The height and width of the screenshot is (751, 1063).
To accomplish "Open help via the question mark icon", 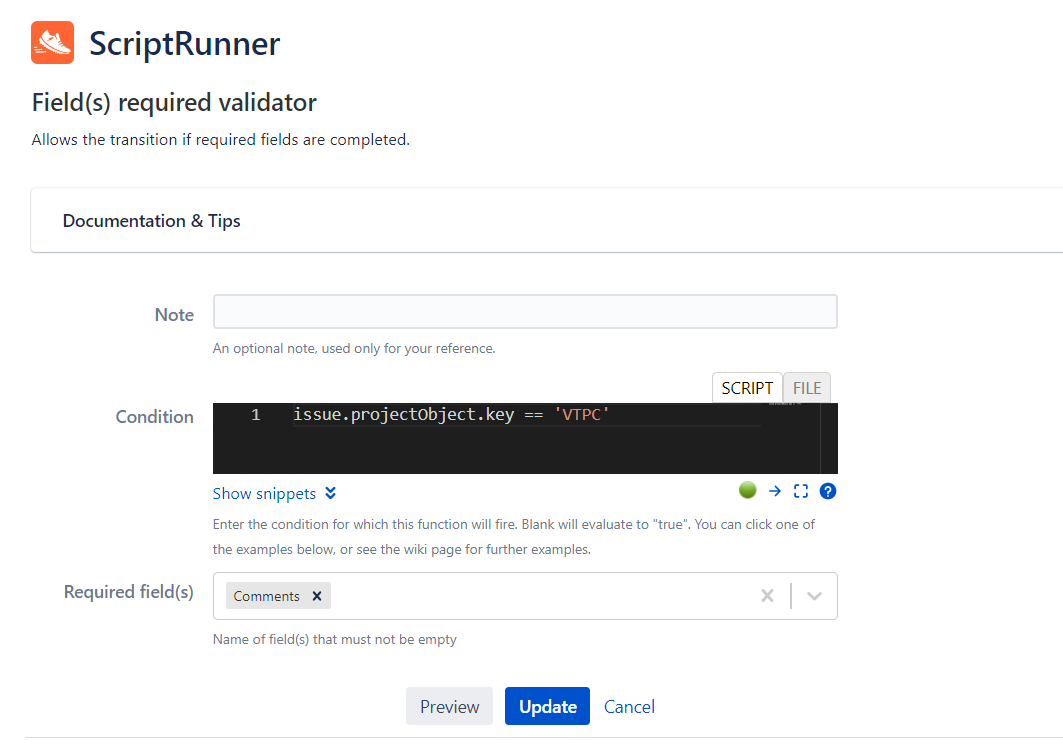I will [x=827, y=491].
